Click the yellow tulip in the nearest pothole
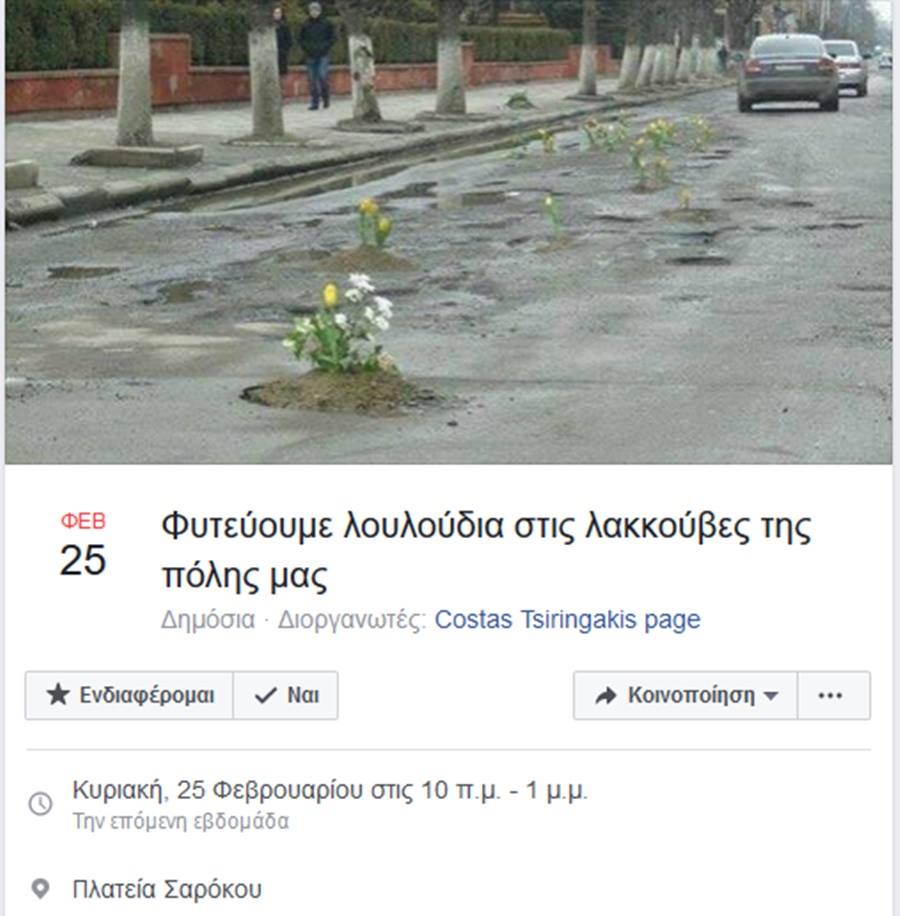This screenshot has height=916, width=900. coord(330,296)
